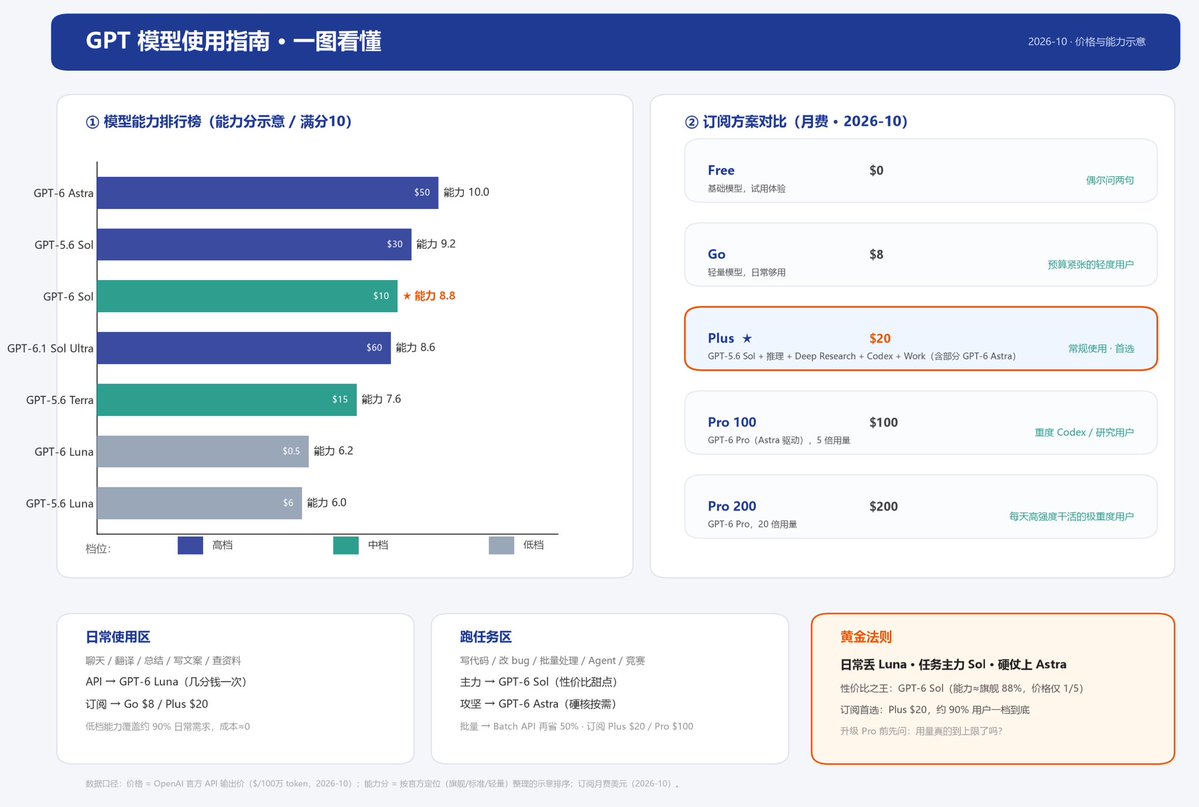This screenshot has height=807, width=1199.
Task: Select the 高档 blue legend swatch
Action: click(190, 545)
